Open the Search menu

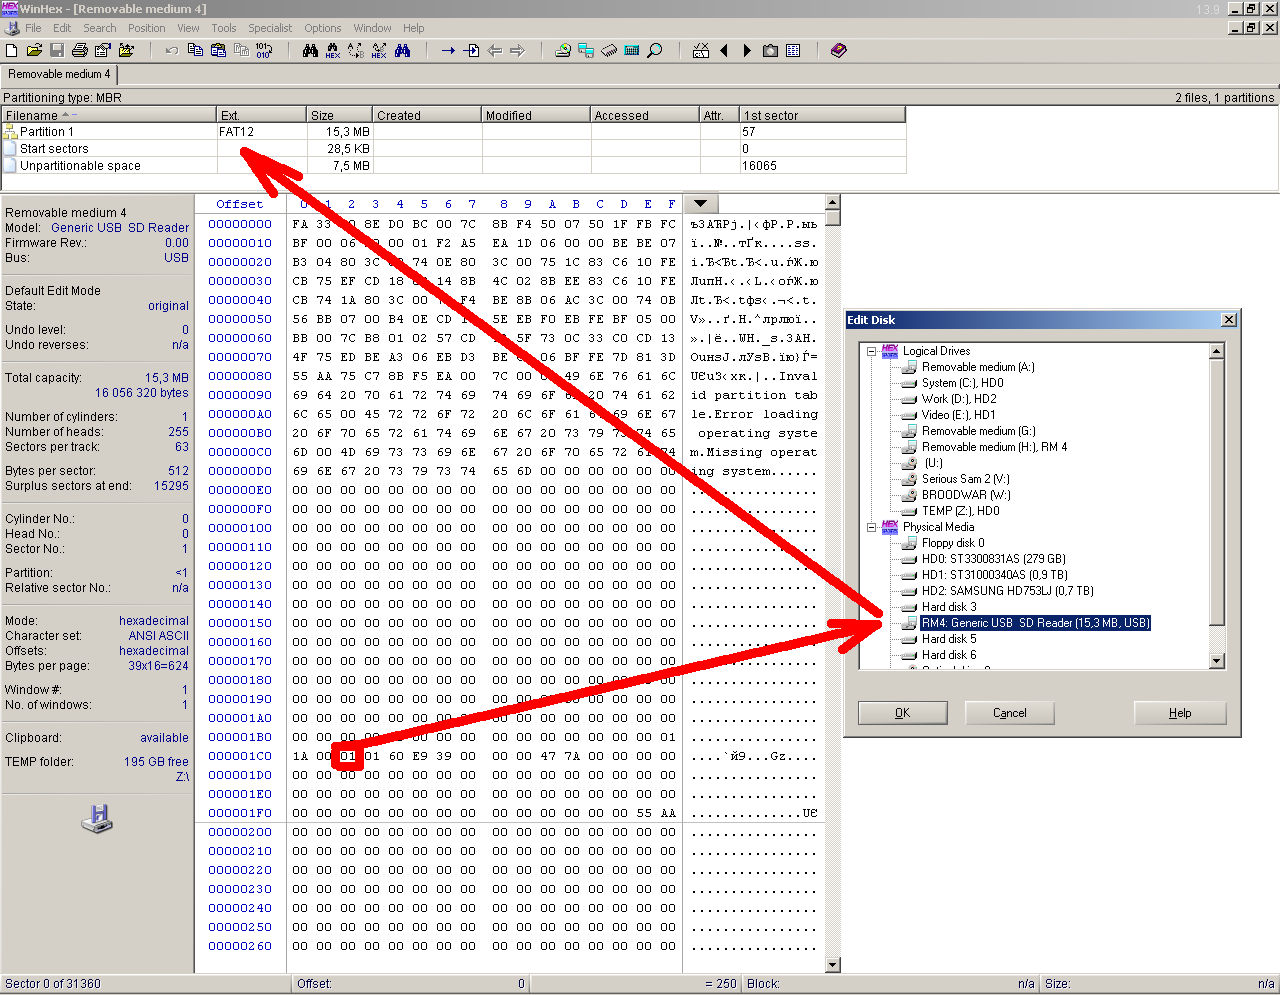99,28
